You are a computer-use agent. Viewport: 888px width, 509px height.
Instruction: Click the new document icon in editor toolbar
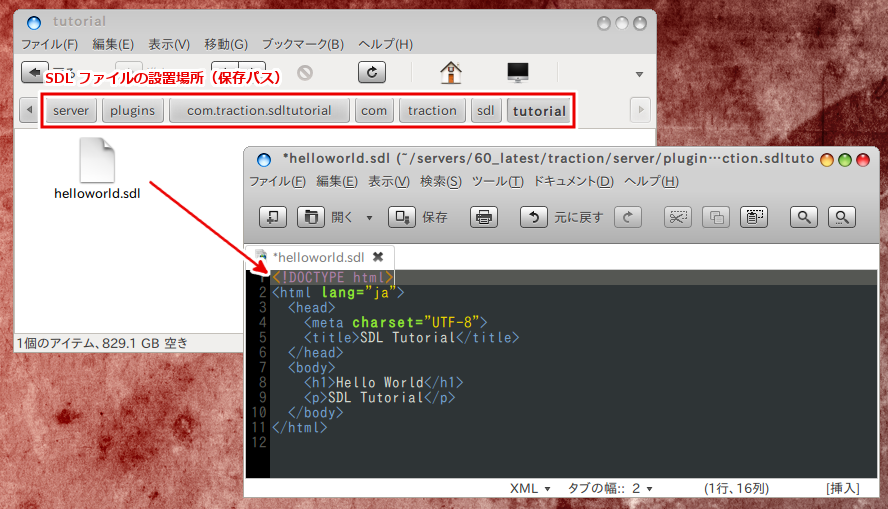[273, 217]
